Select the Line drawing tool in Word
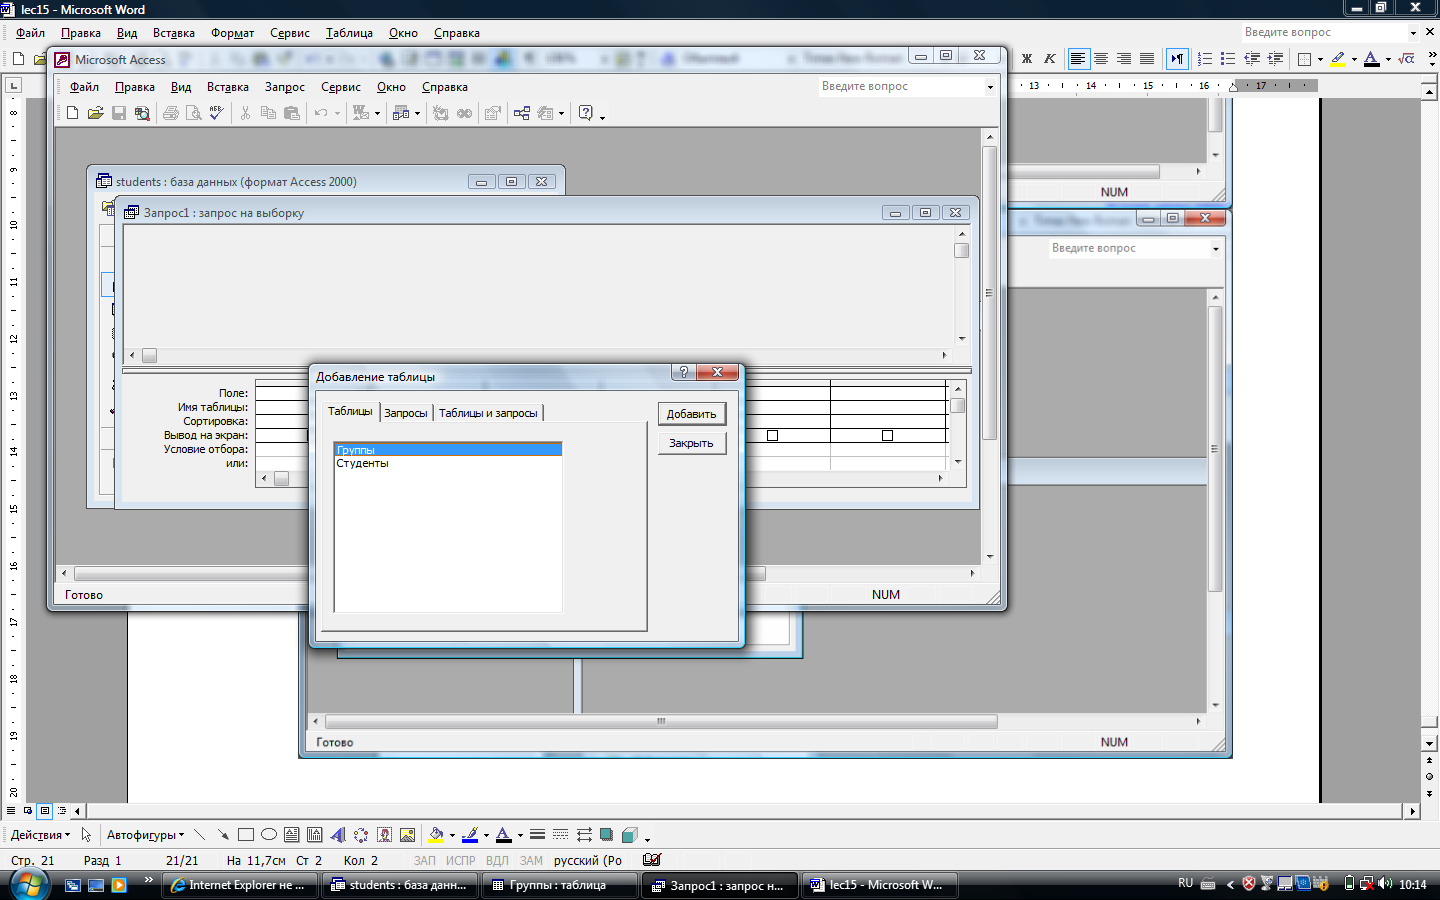This screenshot has width=1440, height=900. tap(200, 834)
